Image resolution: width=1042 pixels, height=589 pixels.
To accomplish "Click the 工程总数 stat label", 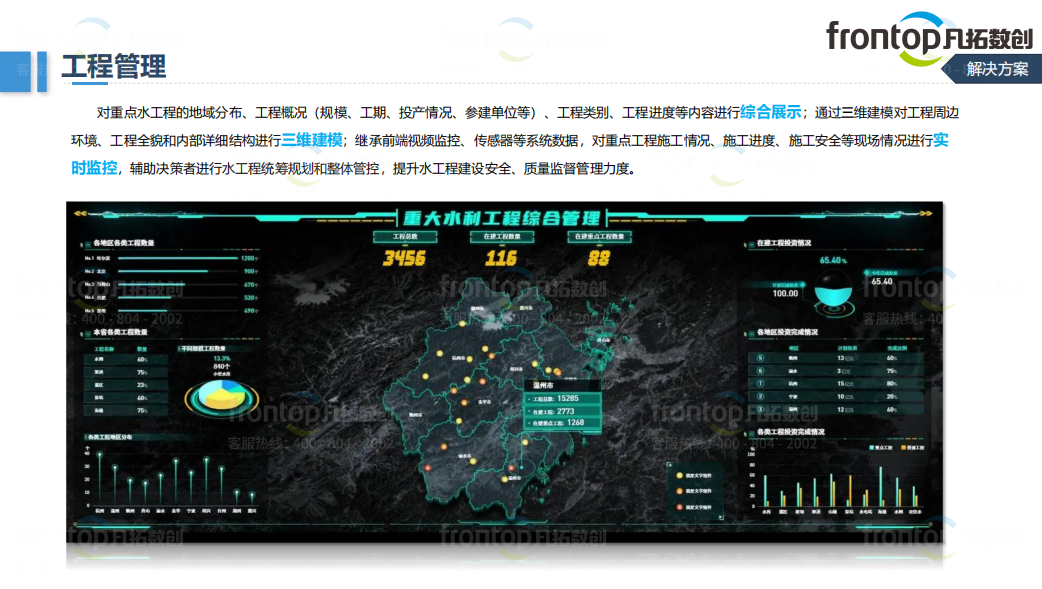I will tap(404, 237).
